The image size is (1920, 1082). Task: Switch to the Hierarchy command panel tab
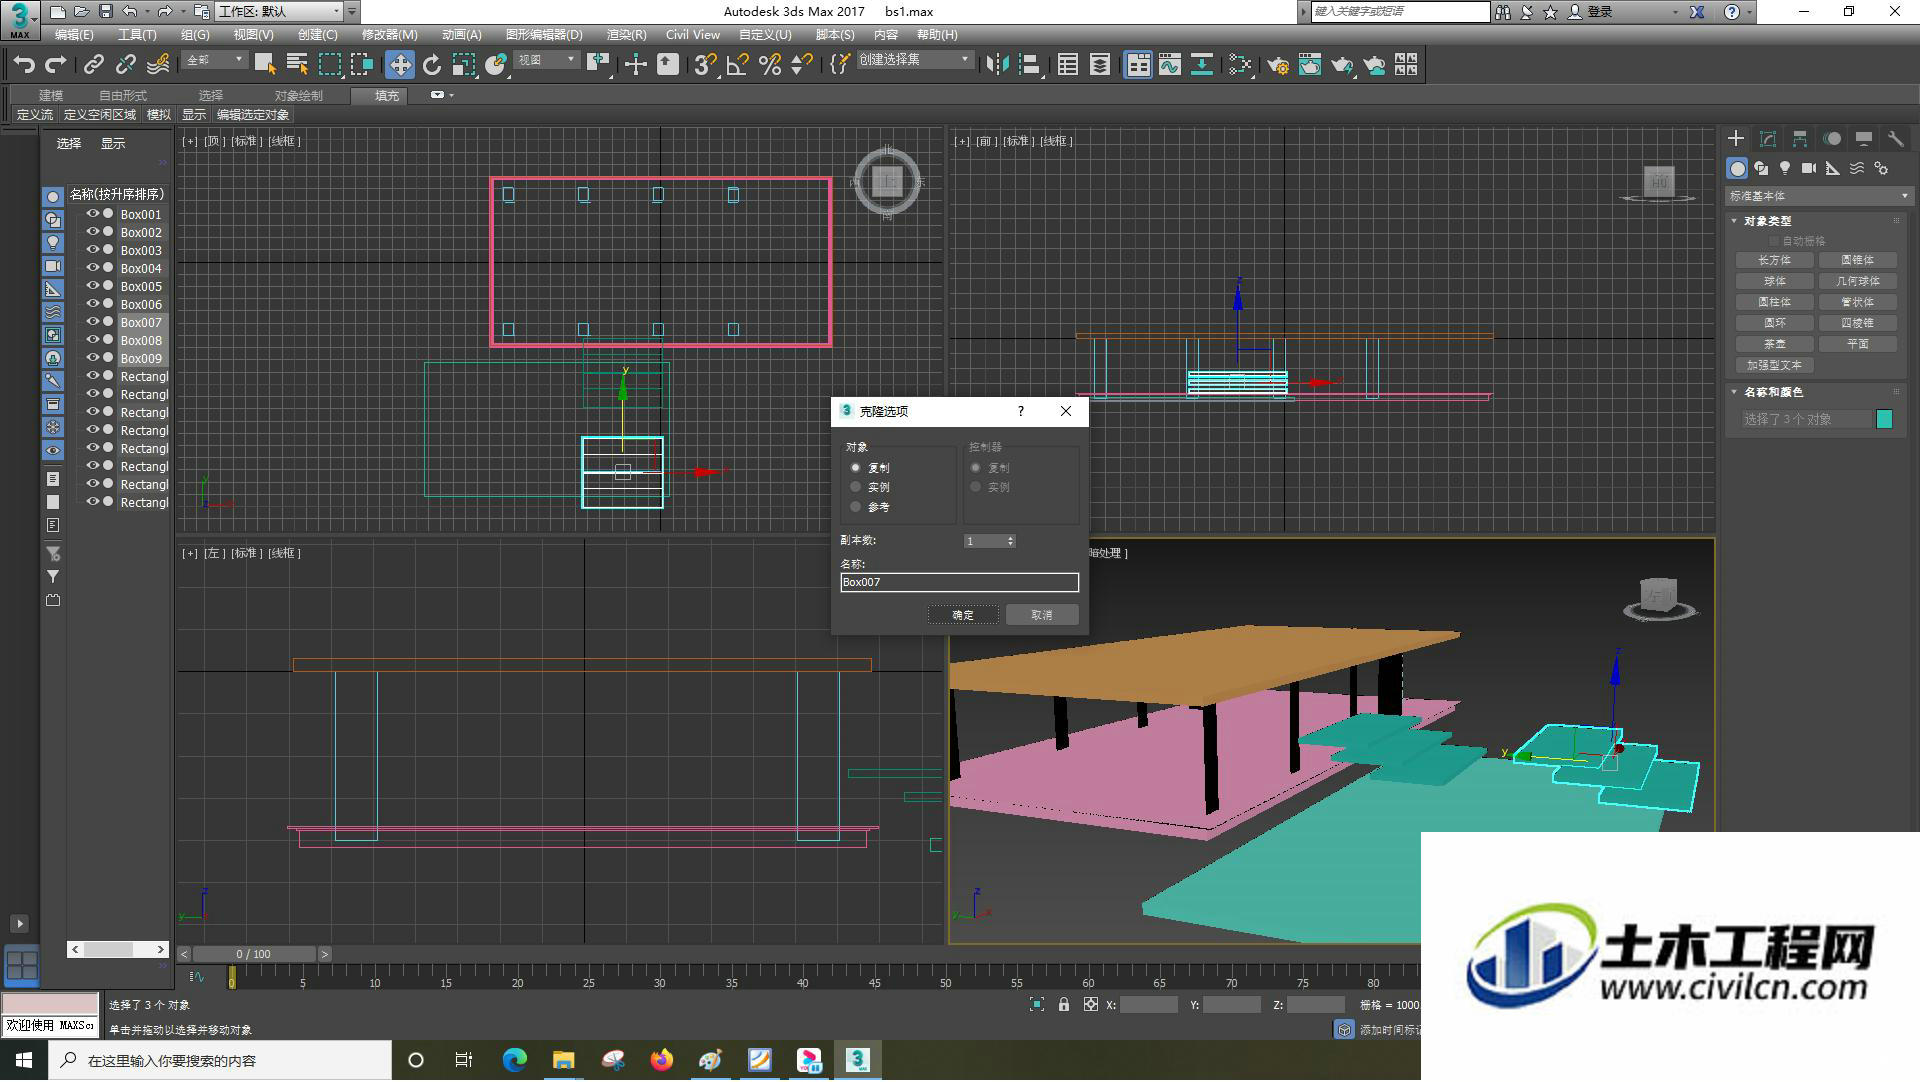(1800, 139)
